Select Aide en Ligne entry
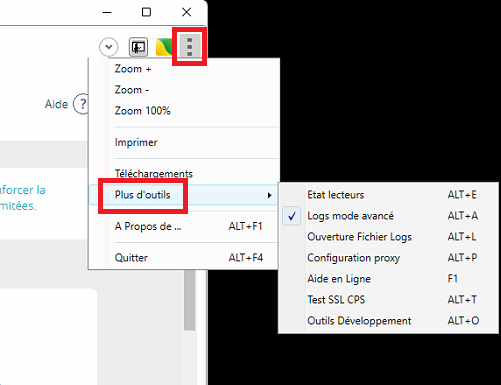501x385 pixels. [389, 279]
